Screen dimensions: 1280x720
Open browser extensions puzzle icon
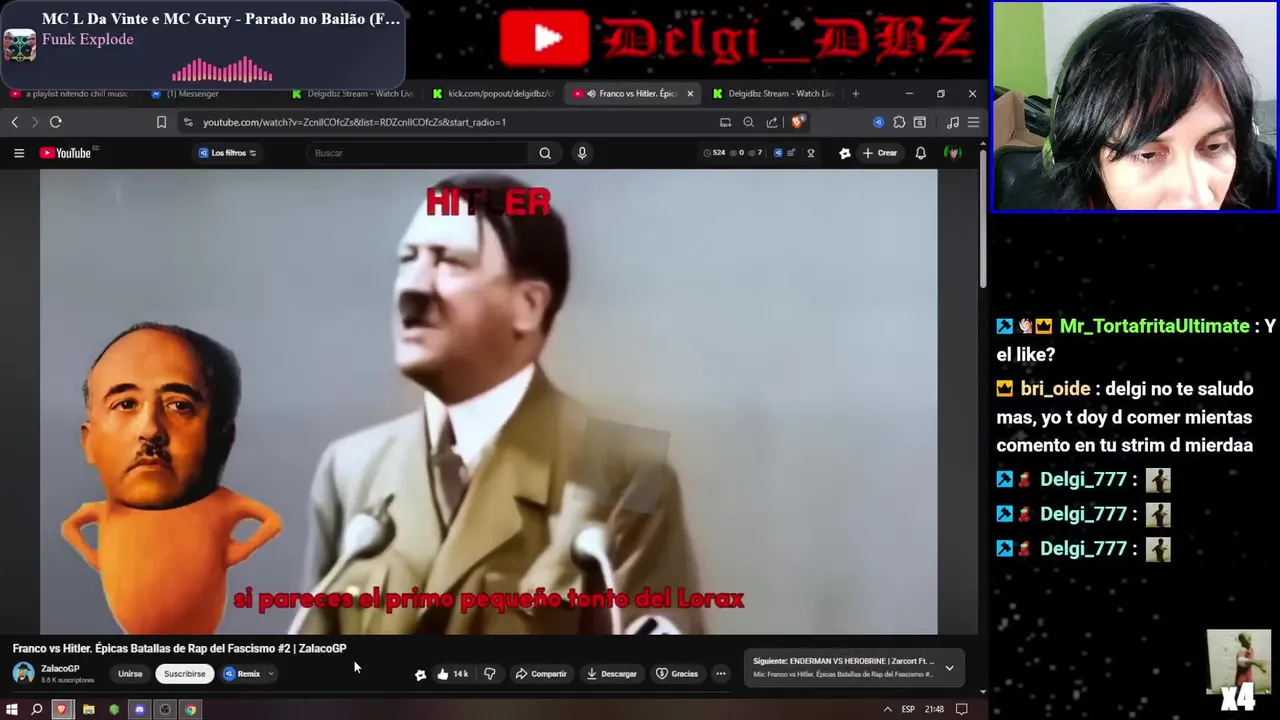[899, 122]
